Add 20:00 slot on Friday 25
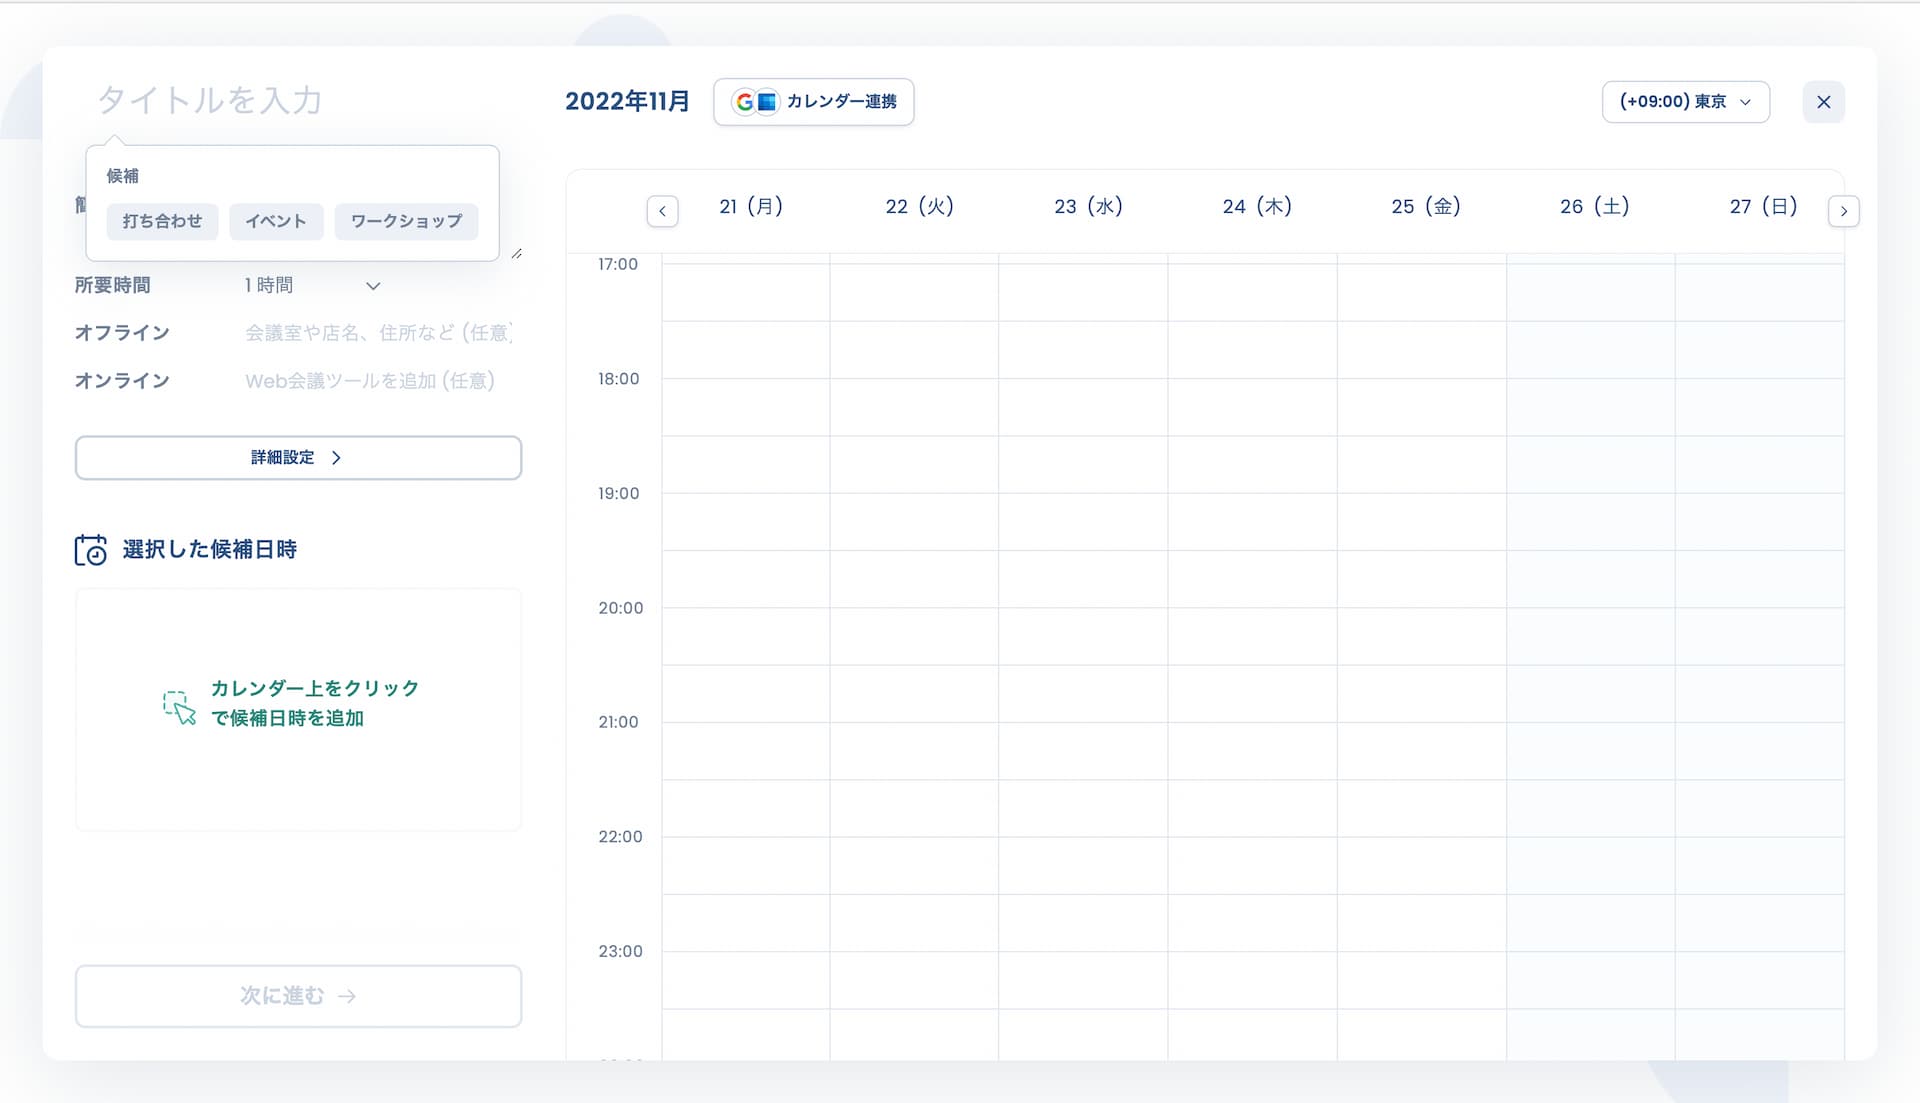This screenshot has width=1920, height=1103. 1422,636
